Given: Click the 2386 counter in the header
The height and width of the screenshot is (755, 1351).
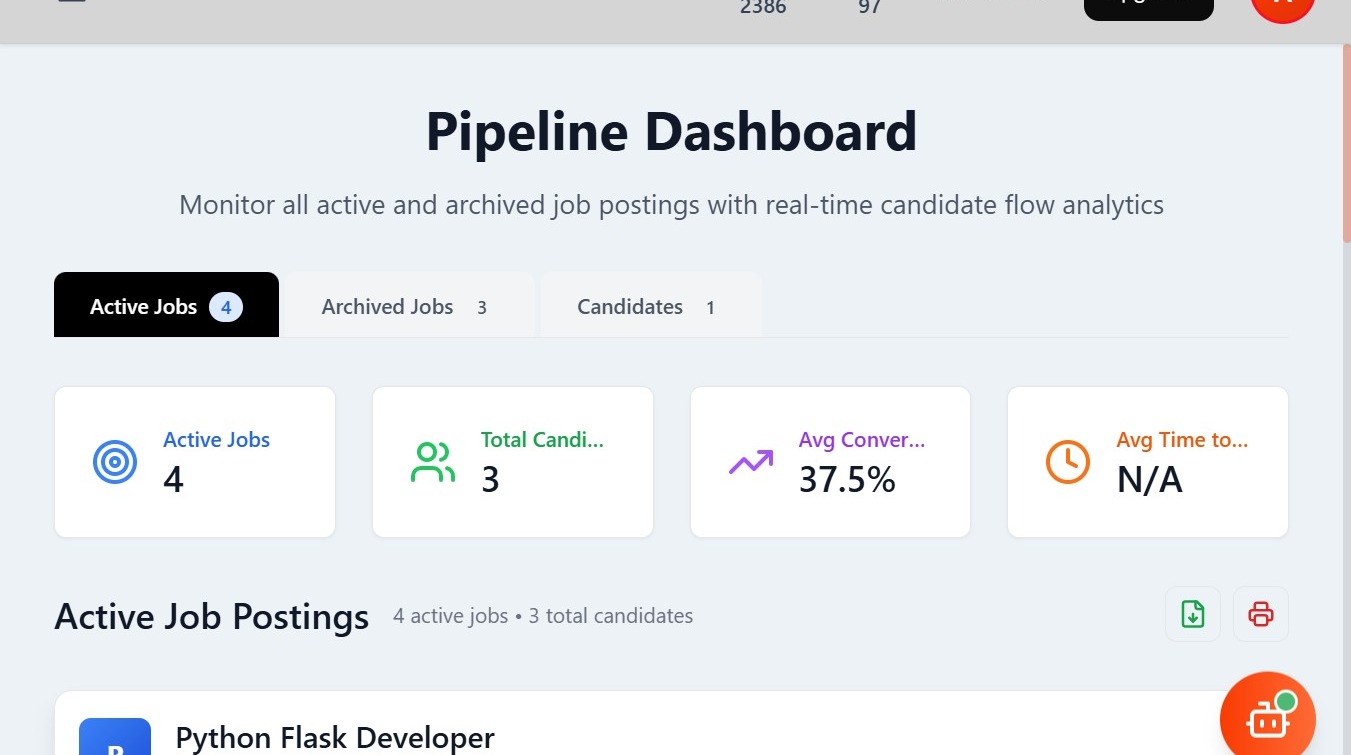Looking at the screenshot, I should [763, 8].
